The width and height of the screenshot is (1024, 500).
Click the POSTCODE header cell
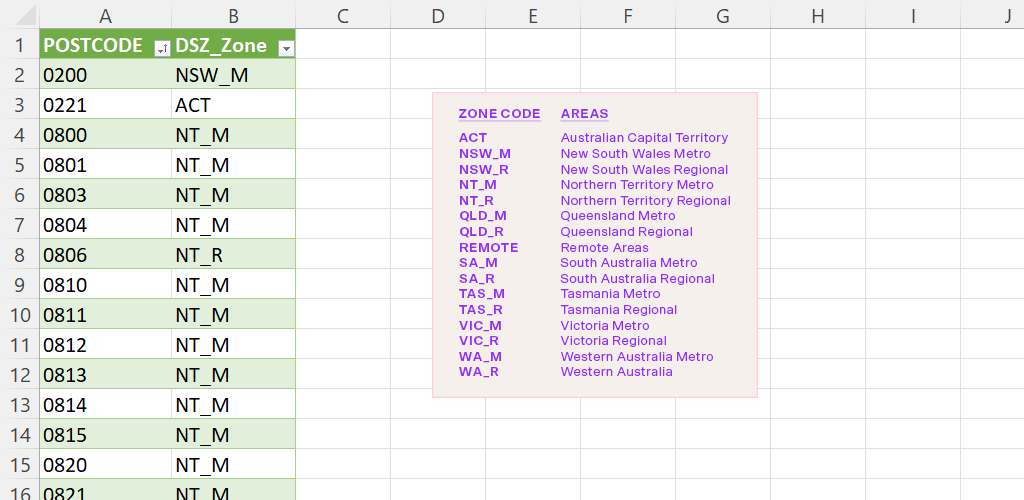pos(105,45)
